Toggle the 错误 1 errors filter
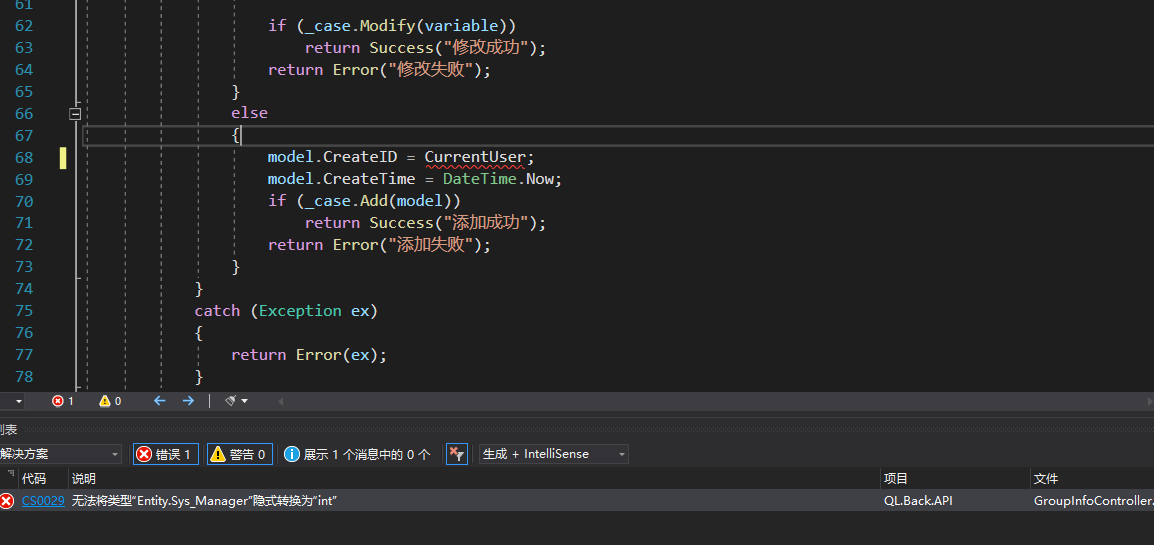This screenshot has height=545, width=1154. [x=166, y=454]
